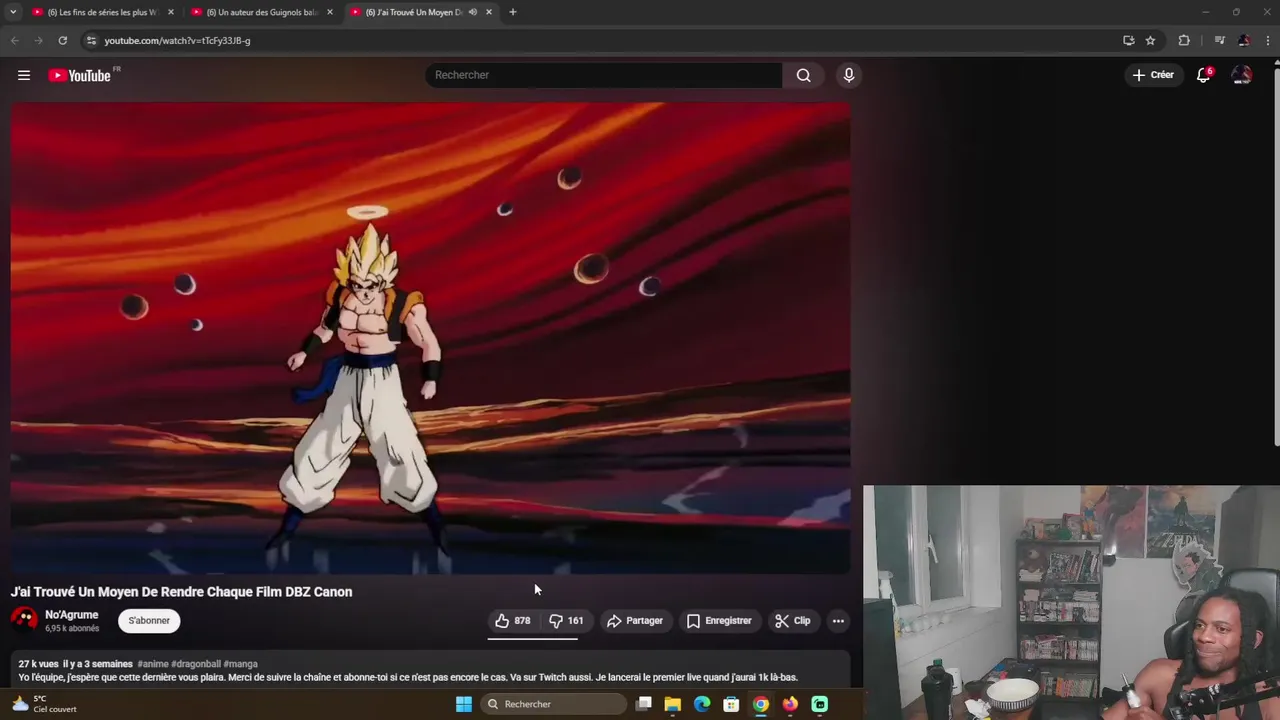Image resolution: width=1280 pixels, height=720 pixels.
Task: Open the green app icon on taskbar
Action: coord(820,704)
